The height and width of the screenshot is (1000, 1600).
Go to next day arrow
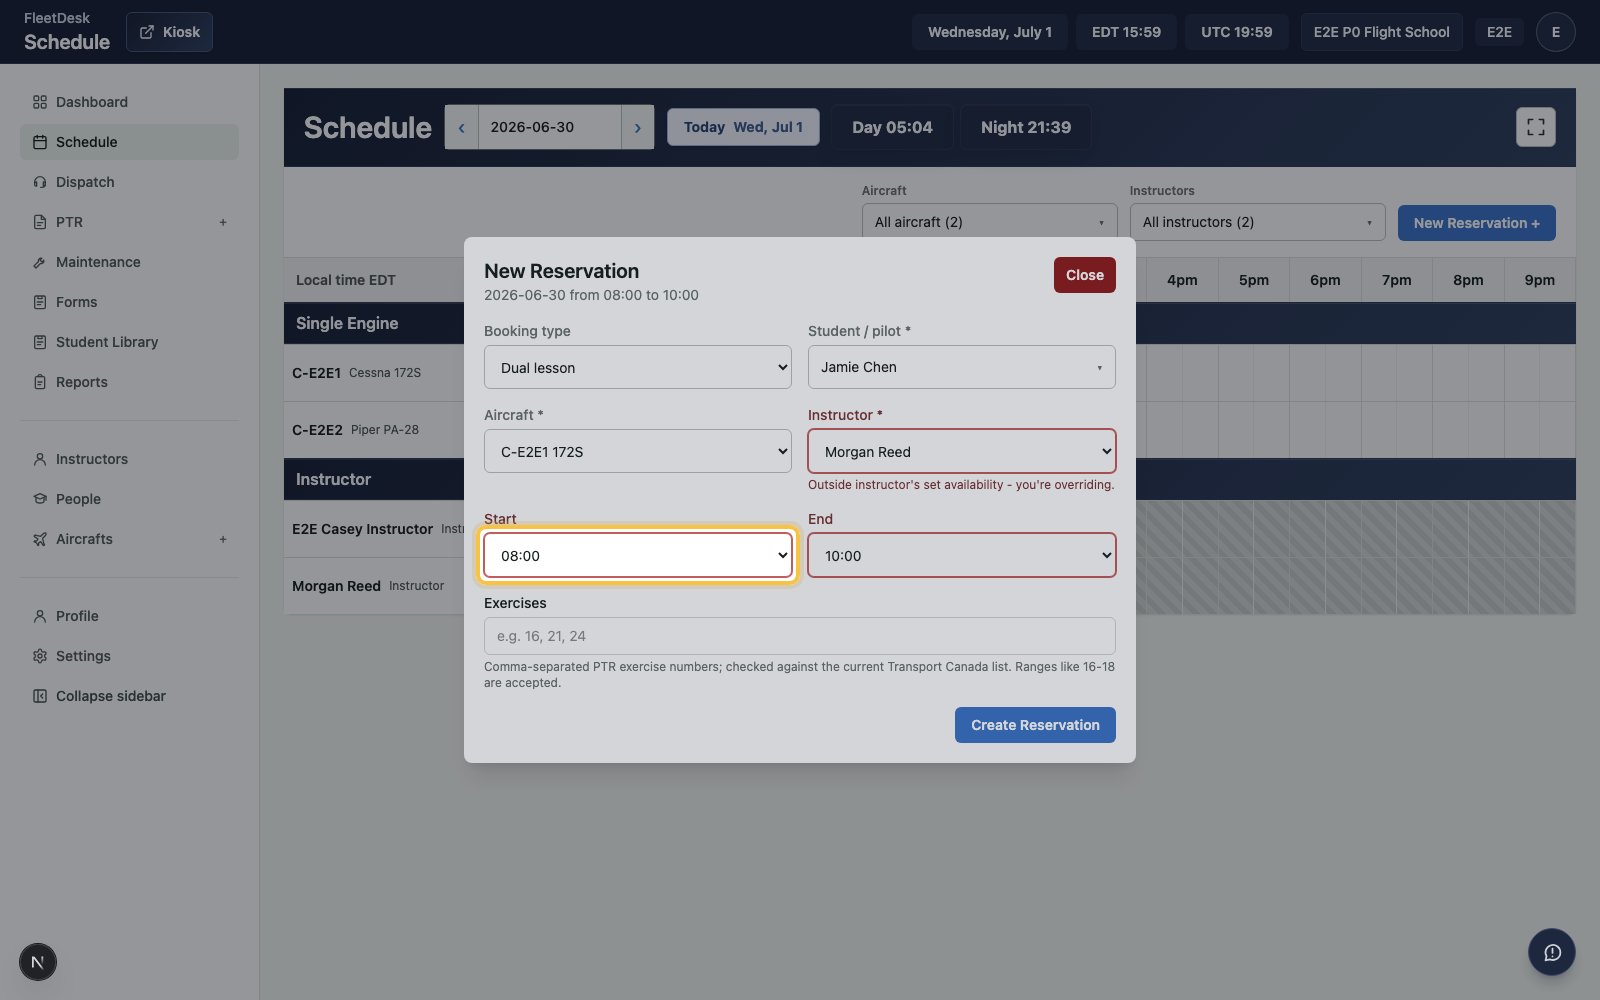click(x=638, y=127)
